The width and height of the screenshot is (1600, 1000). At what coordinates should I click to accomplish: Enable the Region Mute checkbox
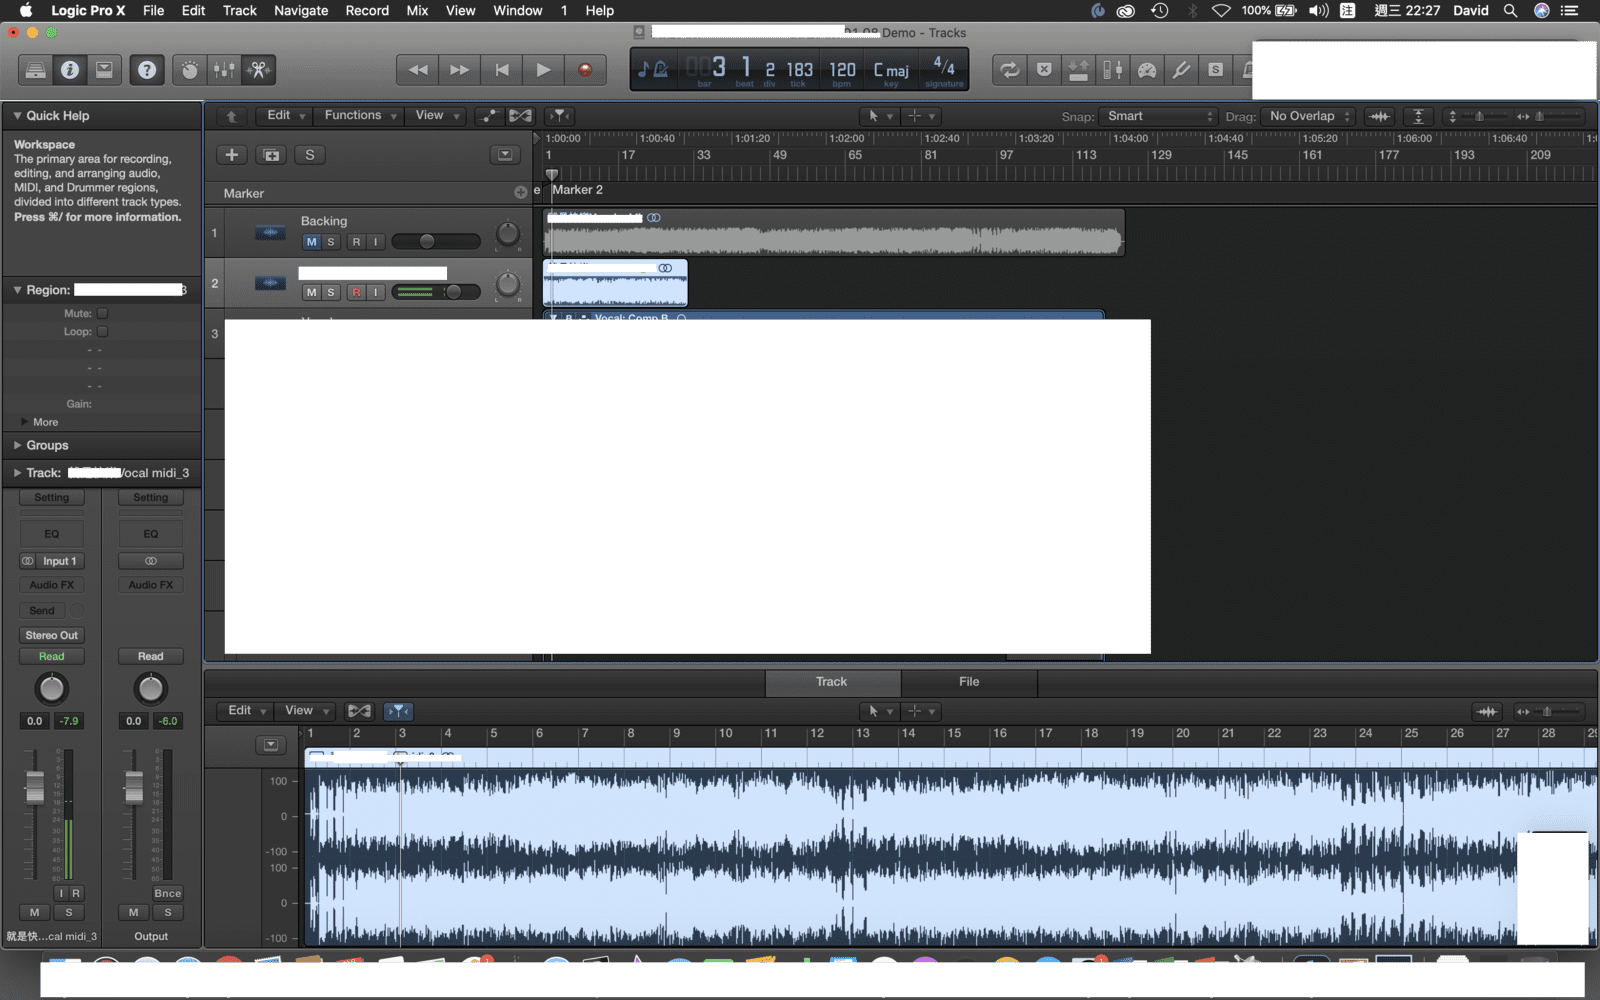click(x=102, y=314)
